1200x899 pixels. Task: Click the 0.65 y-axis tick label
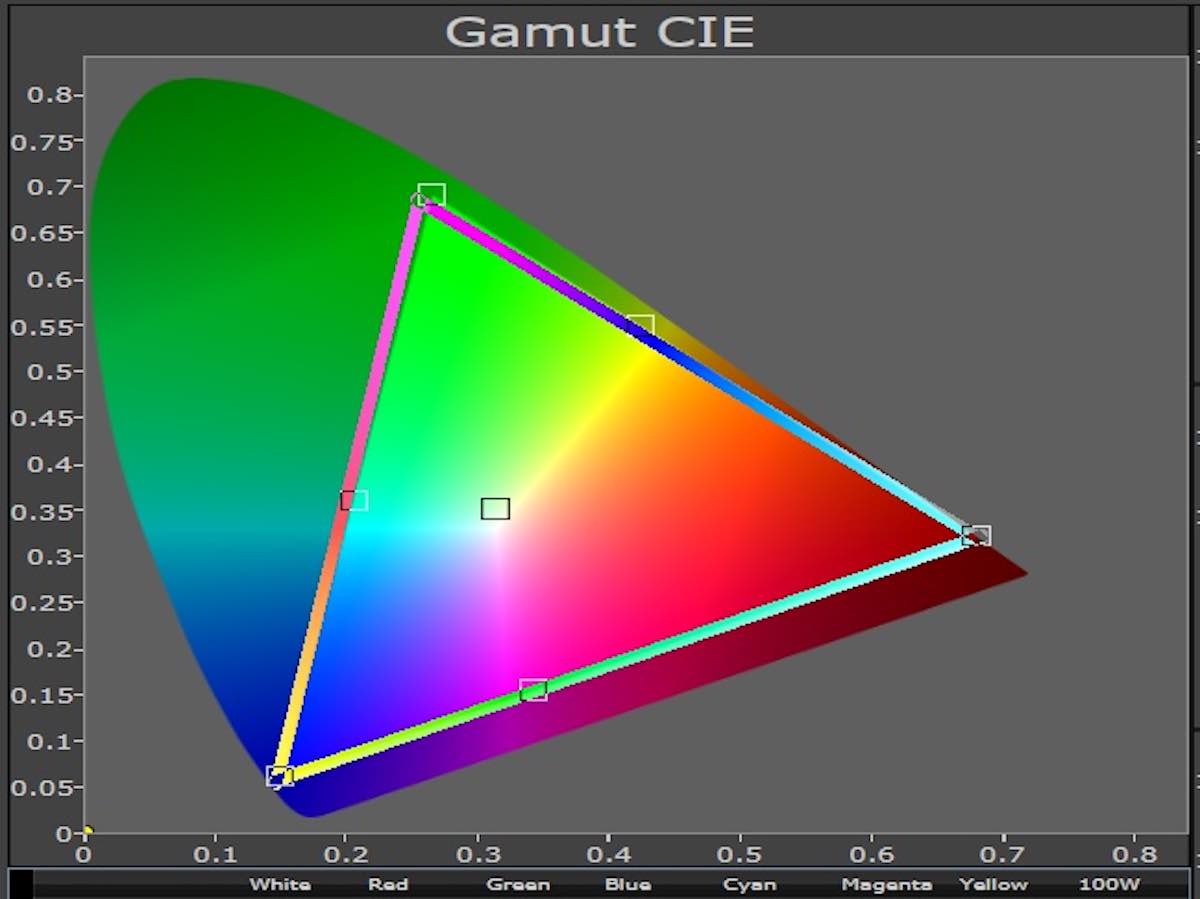click(x=40, y=234)
